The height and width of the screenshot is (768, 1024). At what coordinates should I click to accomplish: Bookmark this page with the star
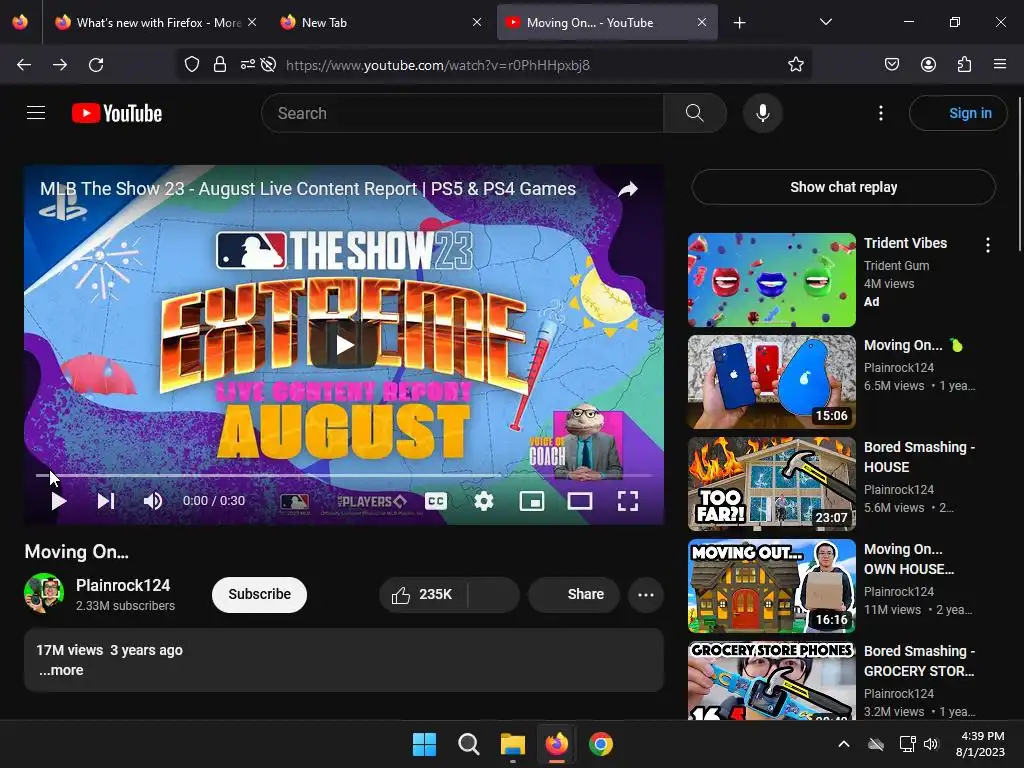(x=795, y=65)
